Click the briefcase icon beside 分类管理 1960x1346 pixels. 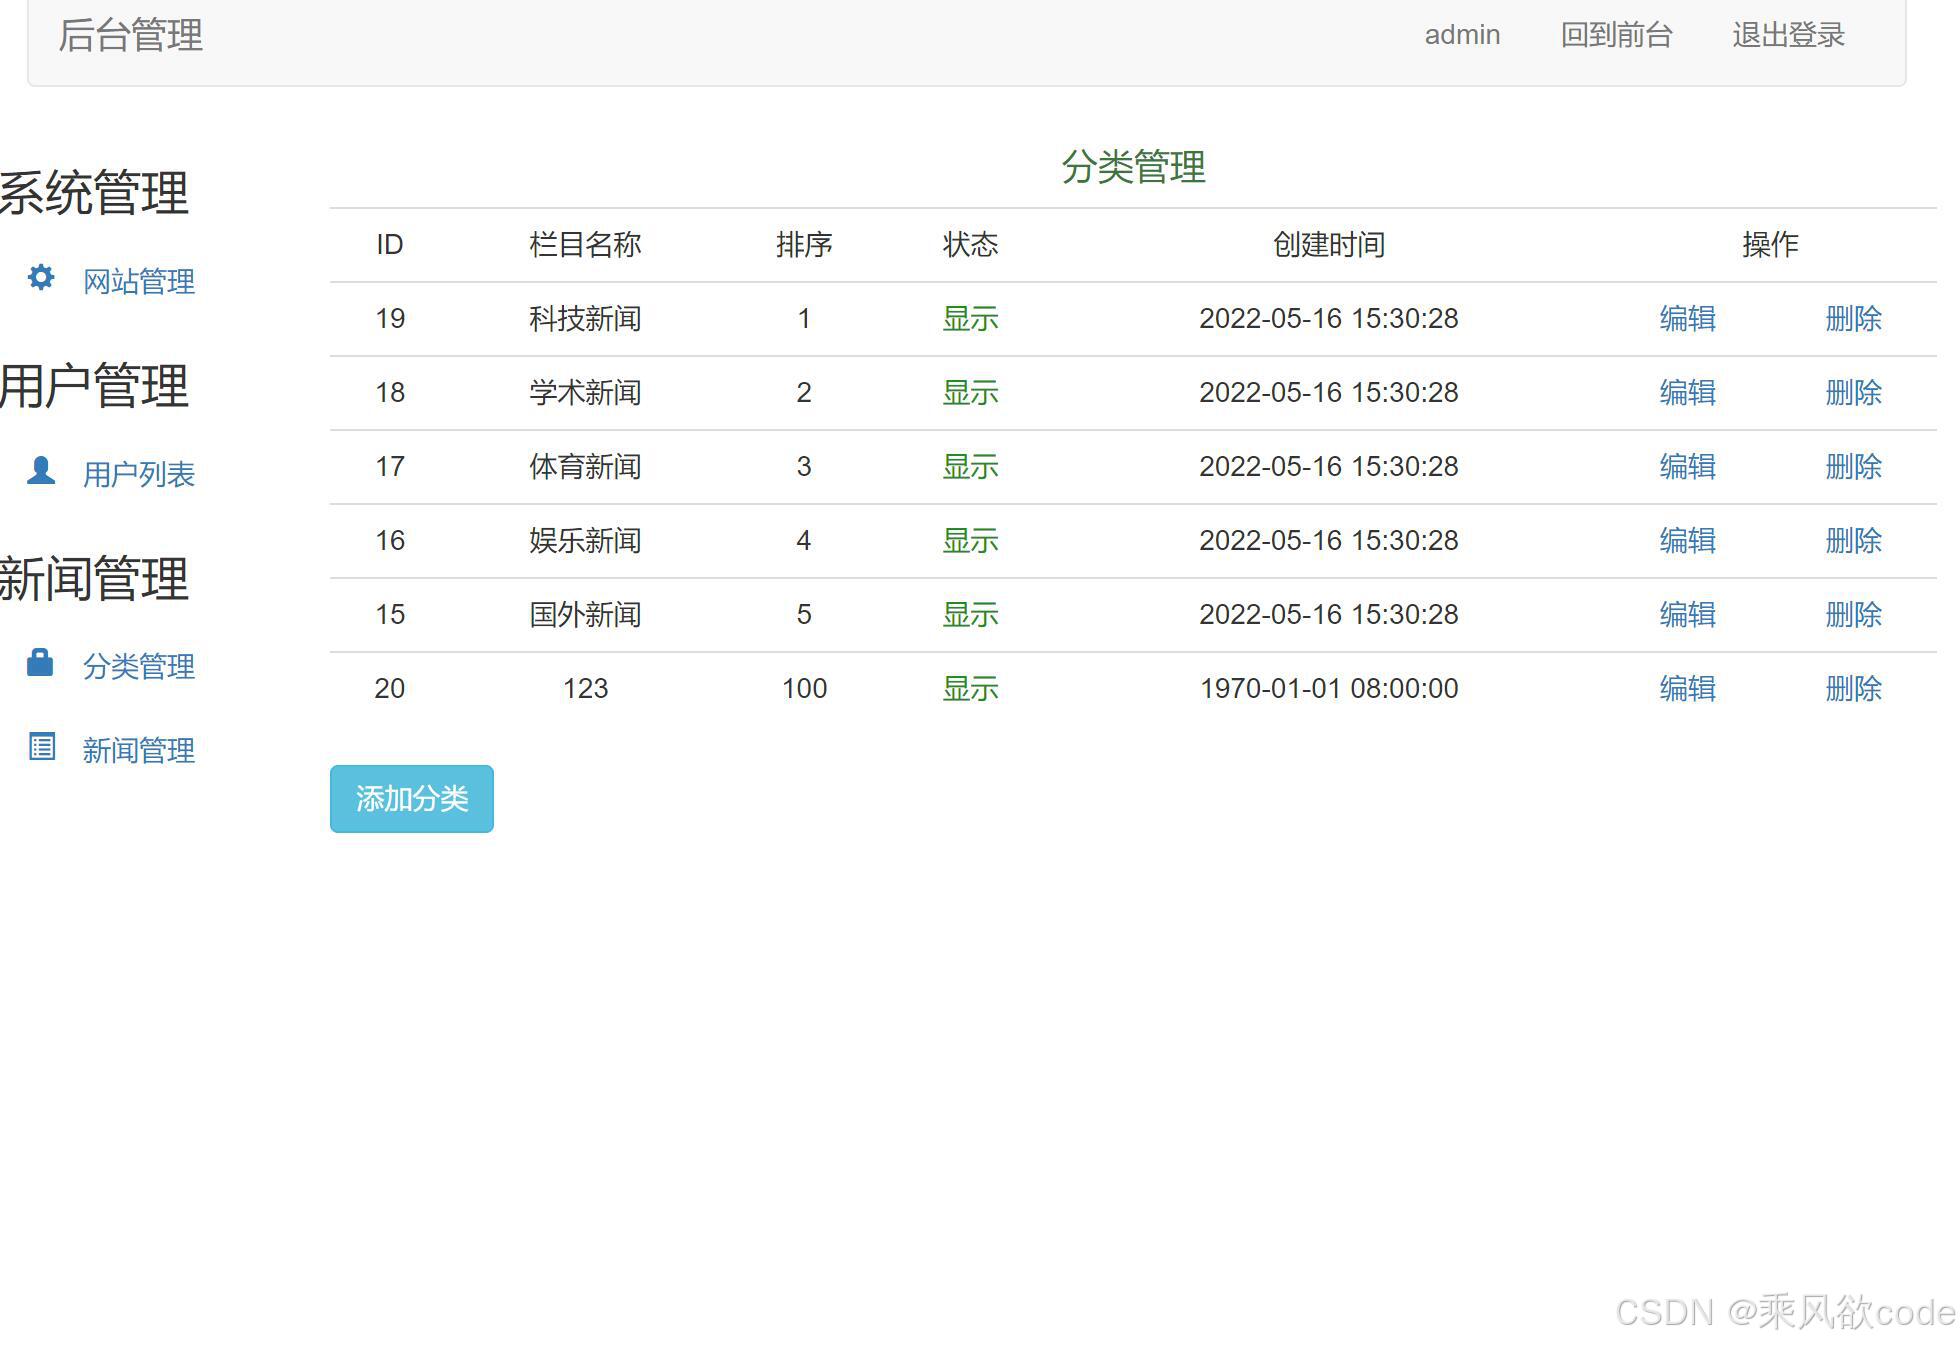point(40,662)
